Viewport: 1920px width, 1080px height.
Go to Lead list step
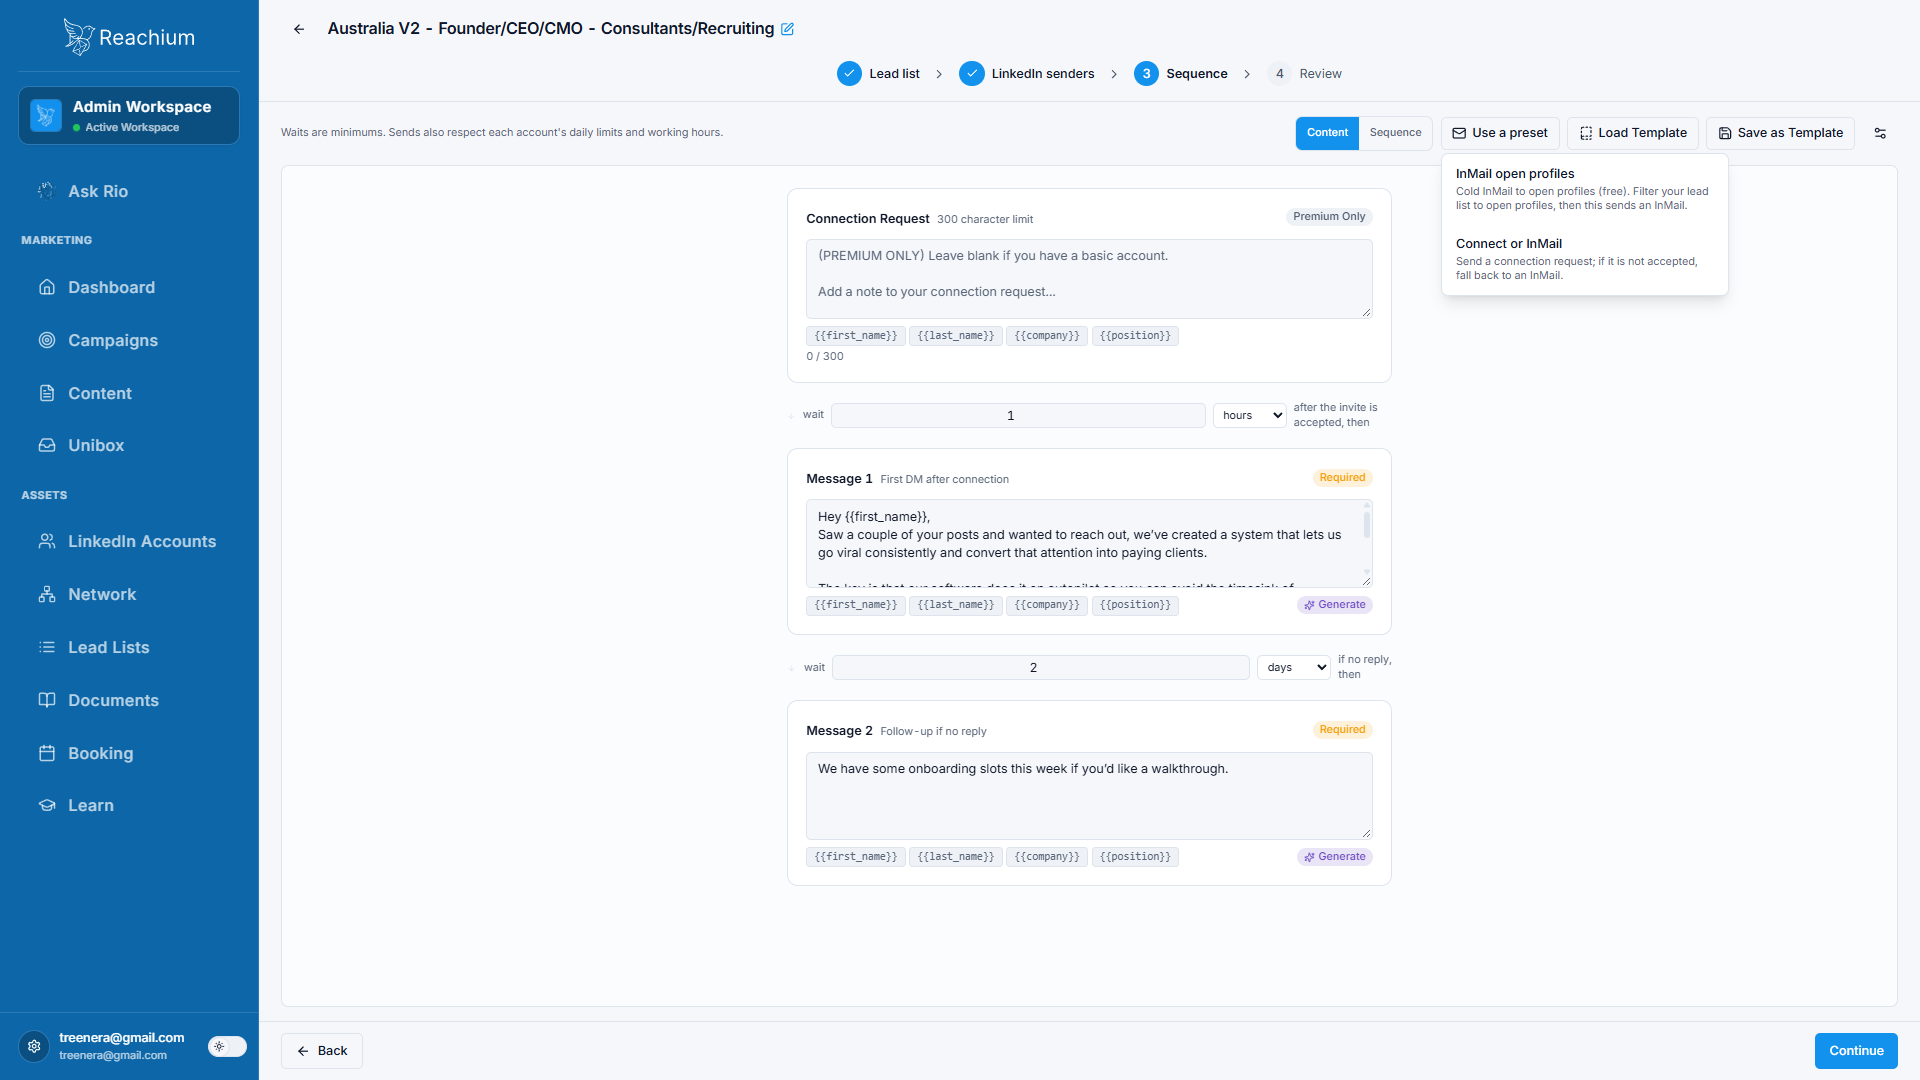point(879,74)
